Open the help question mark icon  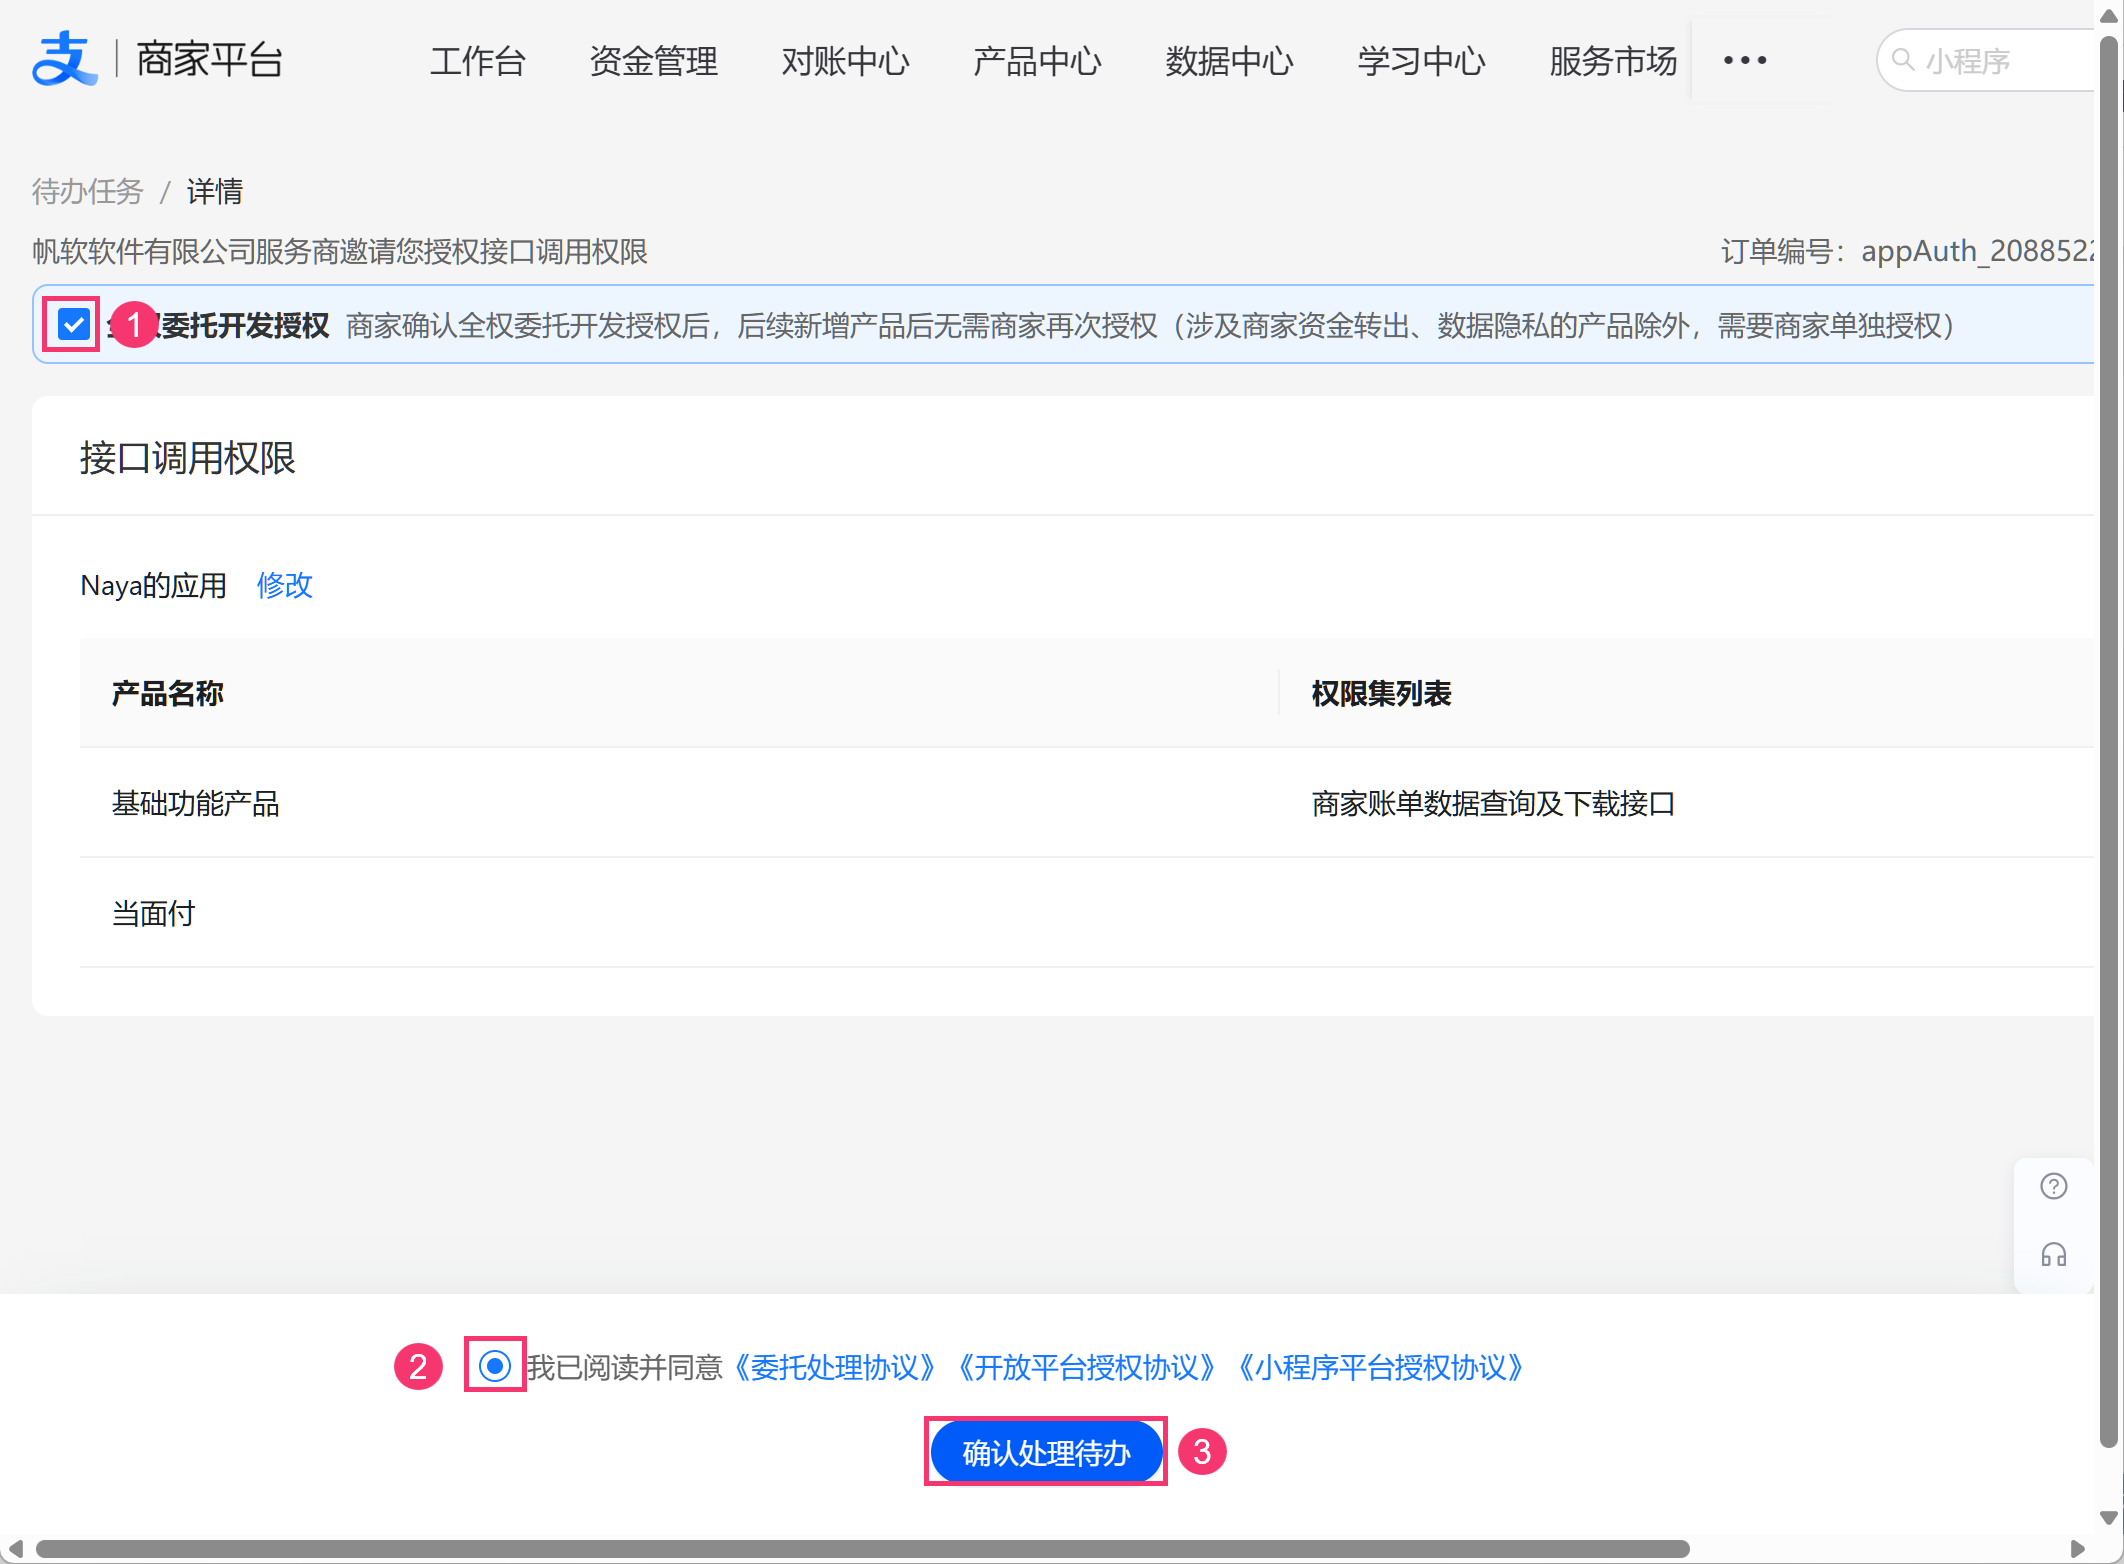[x=2053, y=1186]
